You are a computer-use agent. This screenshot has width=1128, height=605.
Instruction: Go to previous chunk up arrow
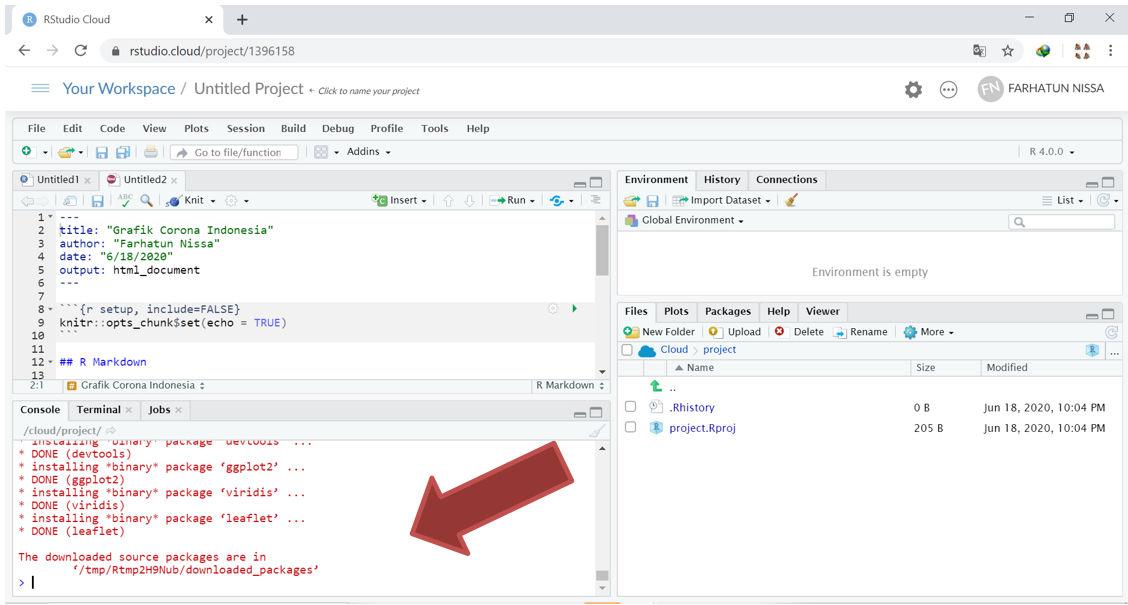pos(448,201)
